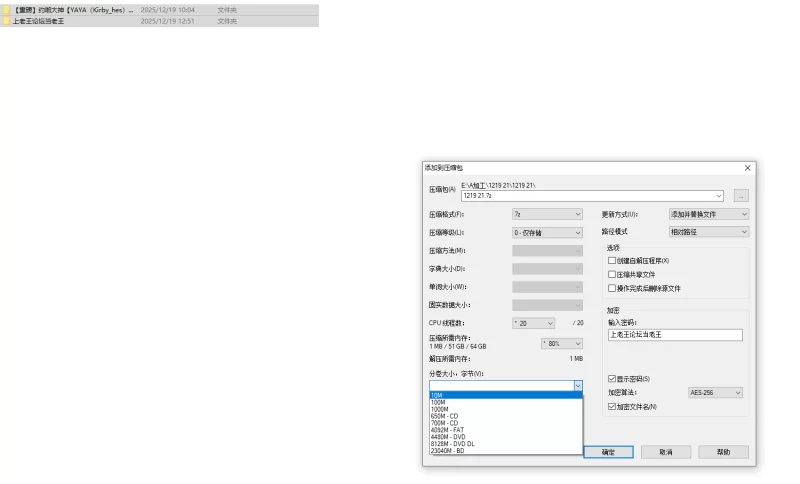Expand the 压缩等级 dropdown
The height and width of the screenshot is (484, 800).
point(547,233)
